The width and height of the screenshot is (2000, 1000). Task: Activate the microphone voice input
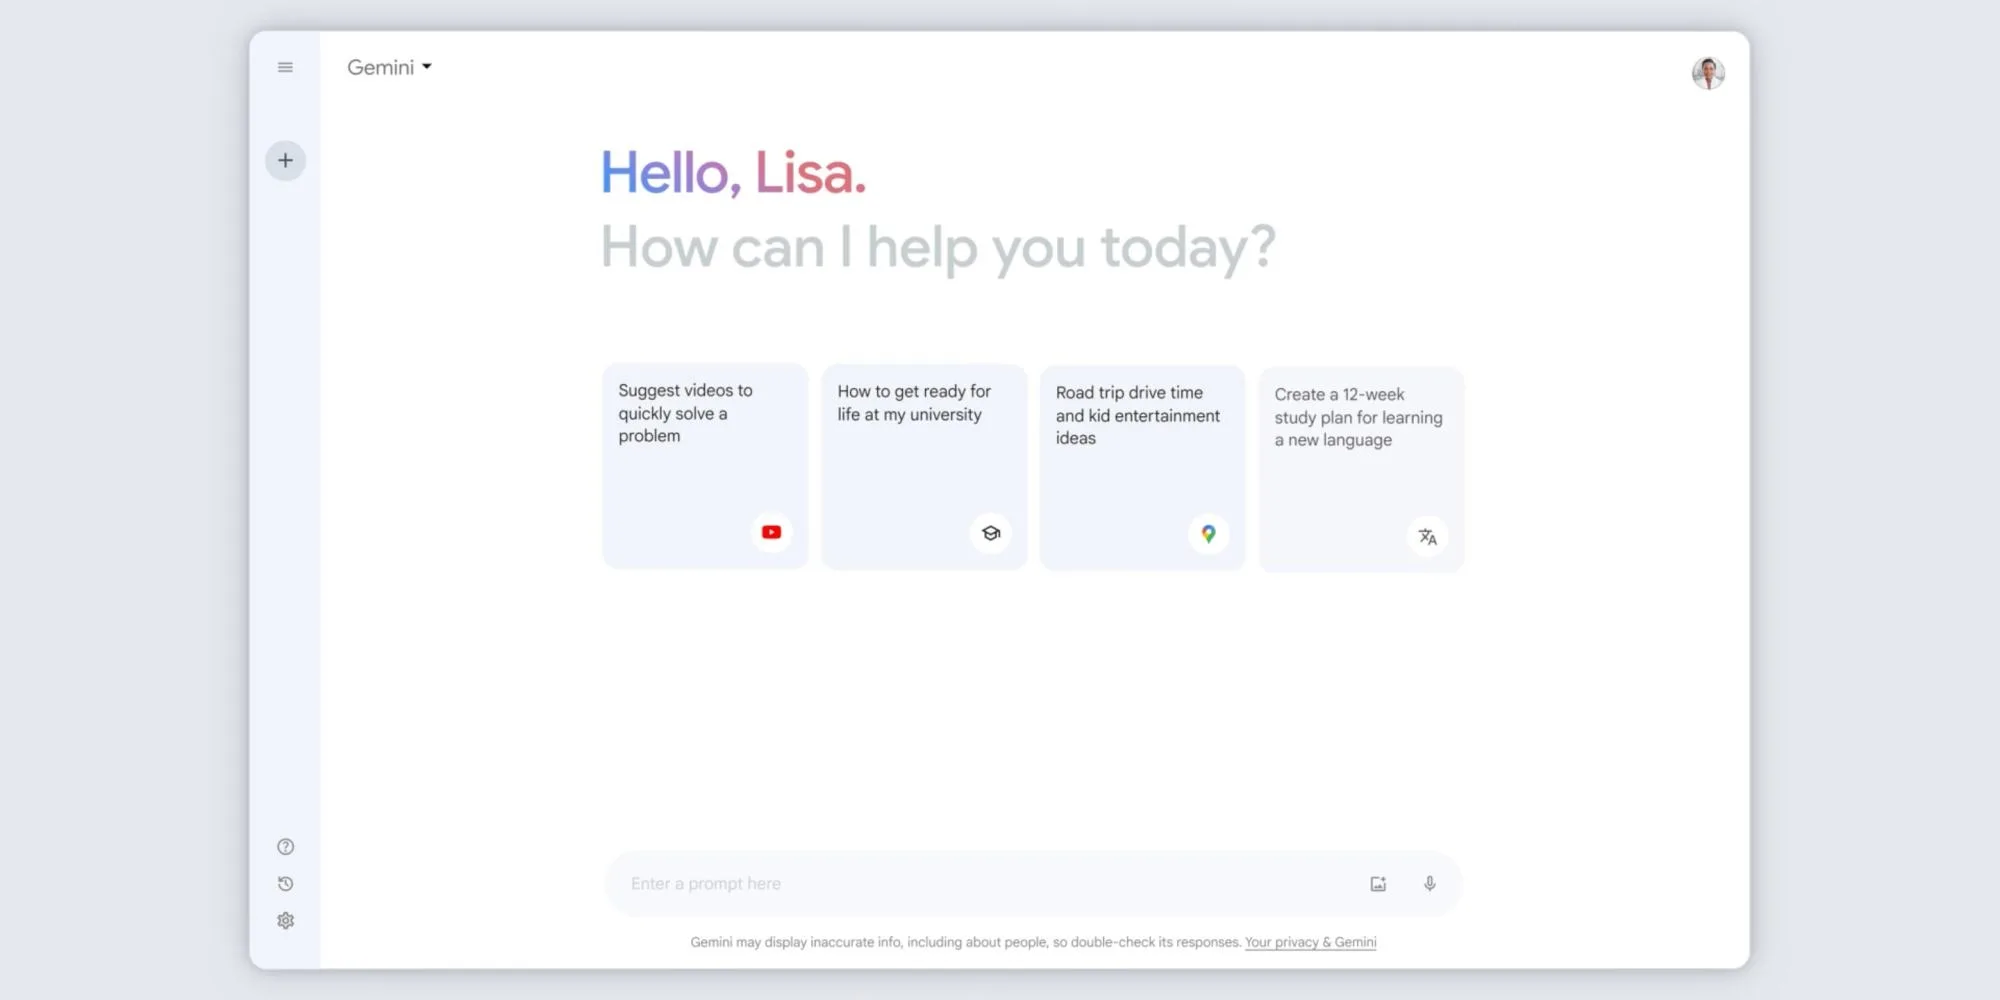tap(1430, 884)
